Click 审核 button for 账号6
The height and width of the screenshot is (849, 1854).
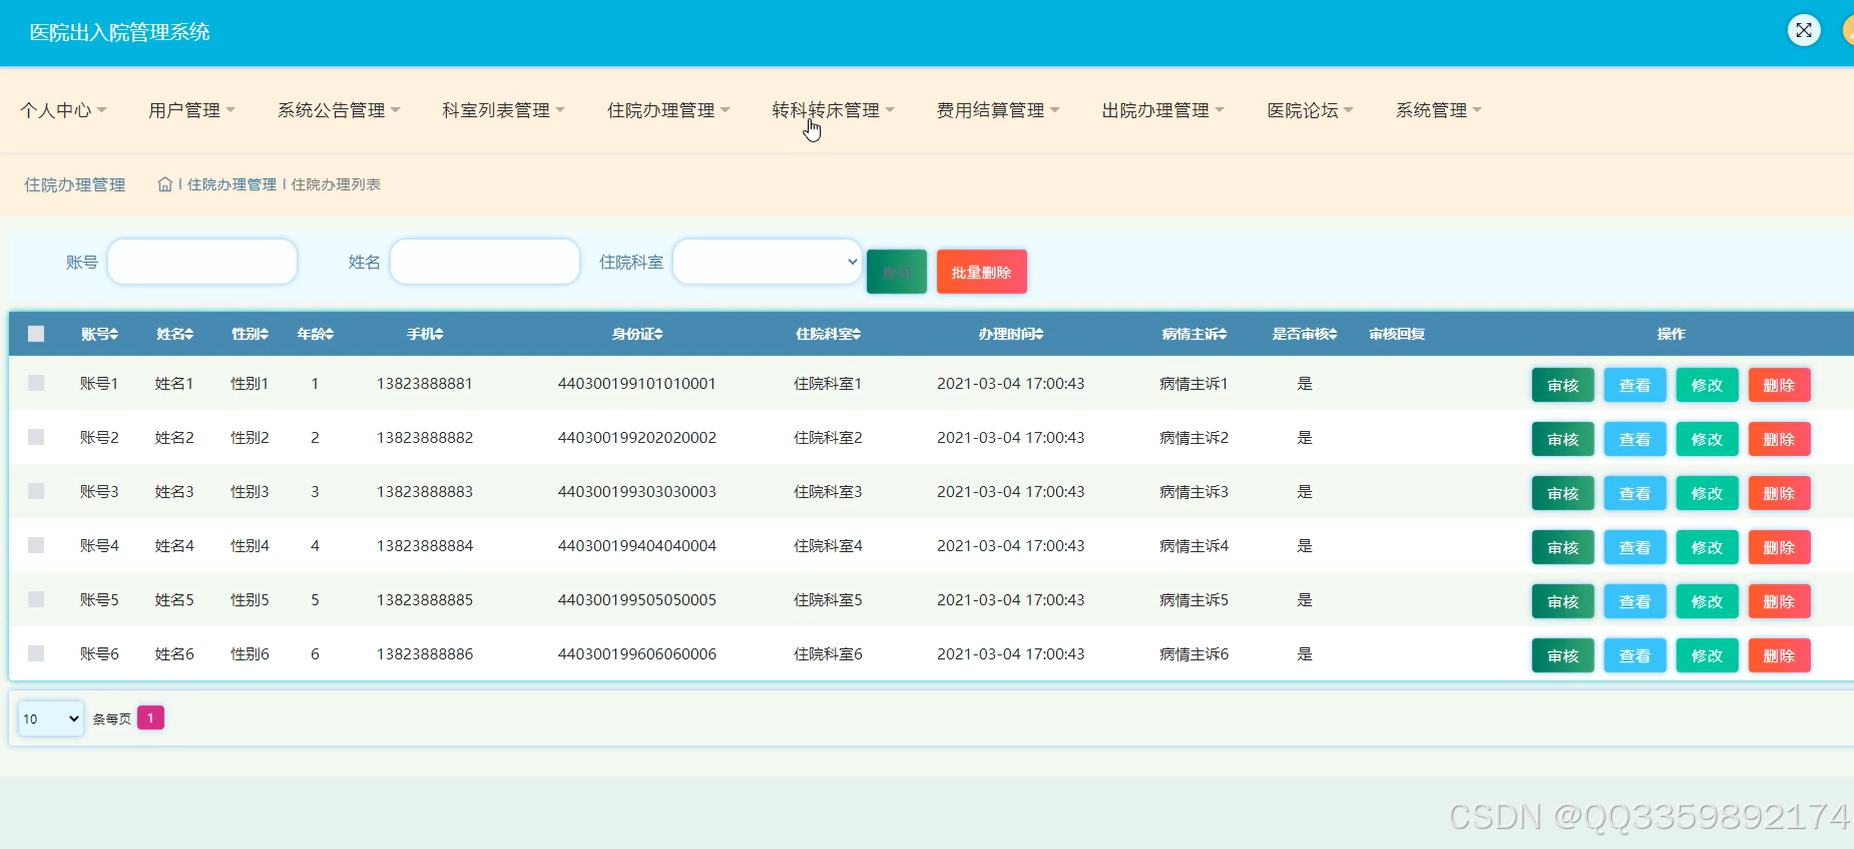(x=1563, y=655)
